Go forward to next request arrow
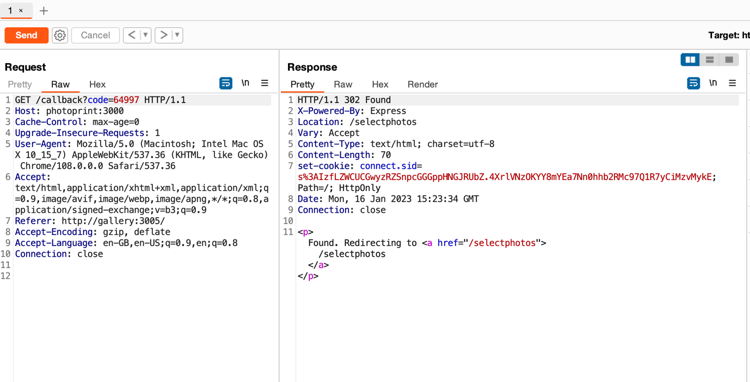750x382 pixels. pos(164,35)
